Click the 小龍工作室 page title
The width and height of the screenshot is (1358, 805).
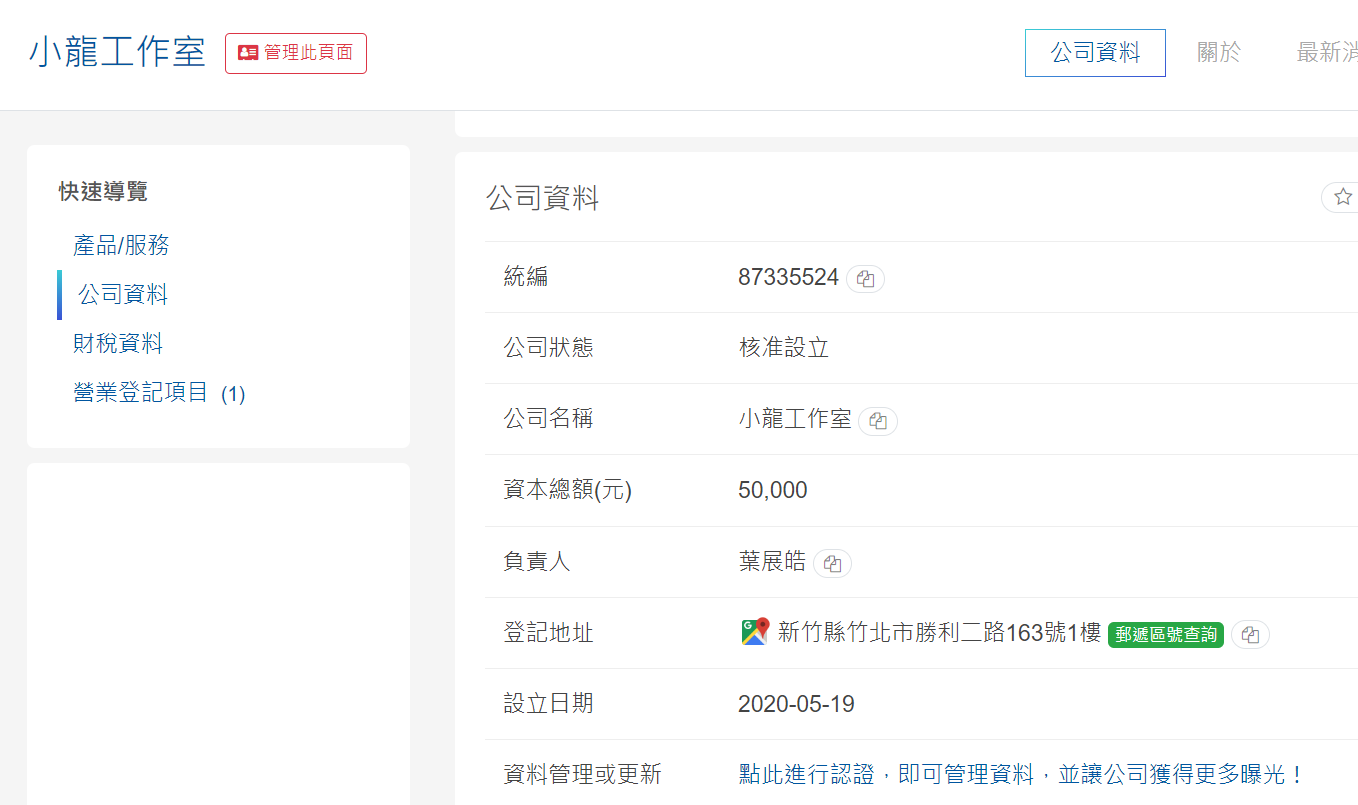tap(117, 52)
